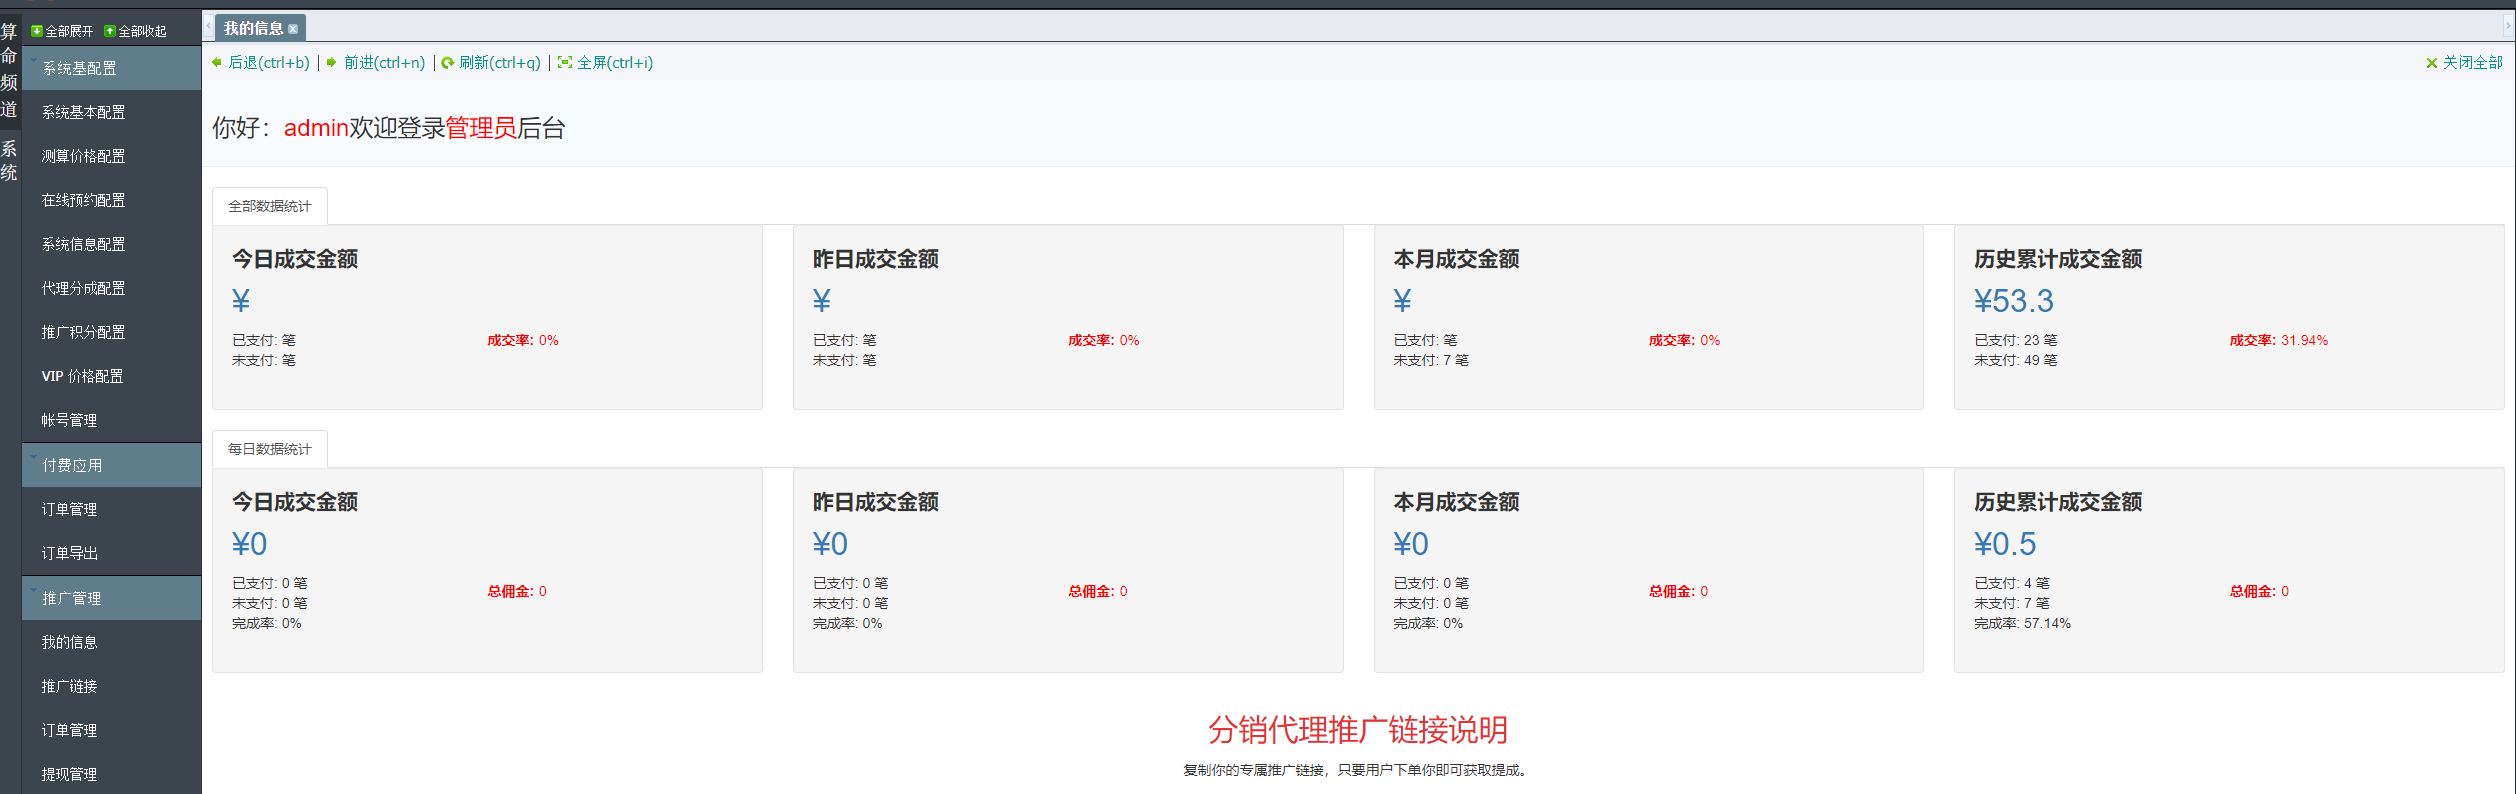This screenshot has height=794, width=2516.
Task: Go to 订单导出 under 付费应用
Action: click(x=69, y=553)
